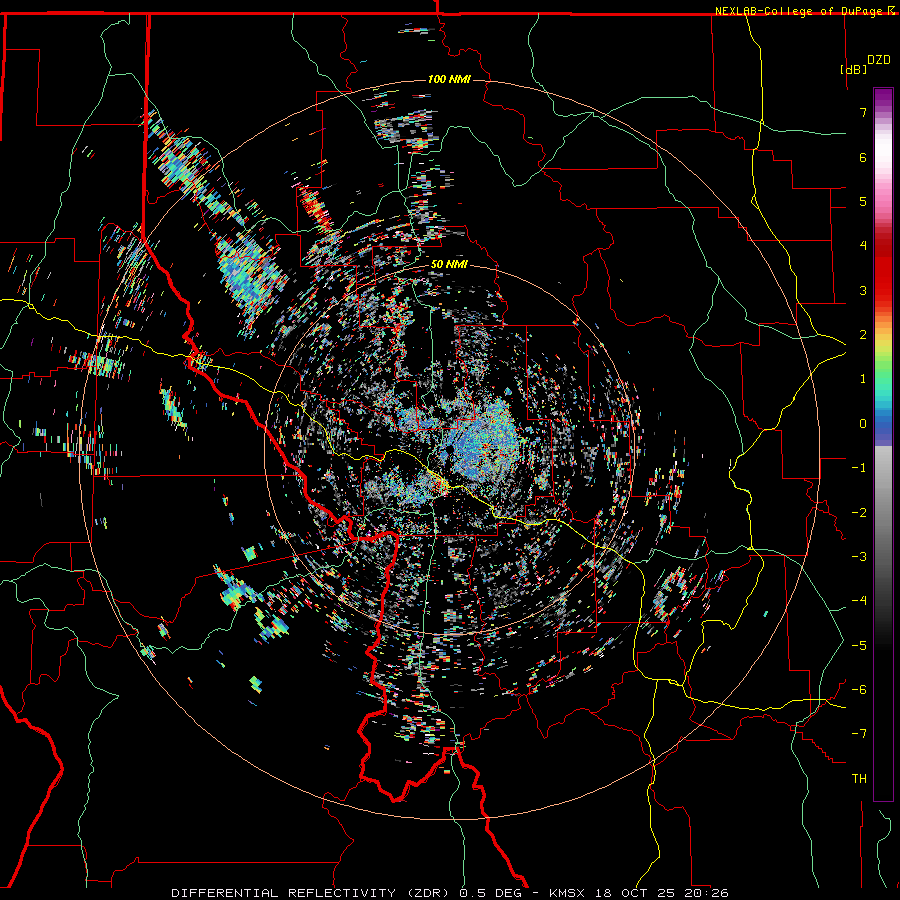Click the scale value "-7"
The image size is (900, 900).
click(x=859, y=734)
